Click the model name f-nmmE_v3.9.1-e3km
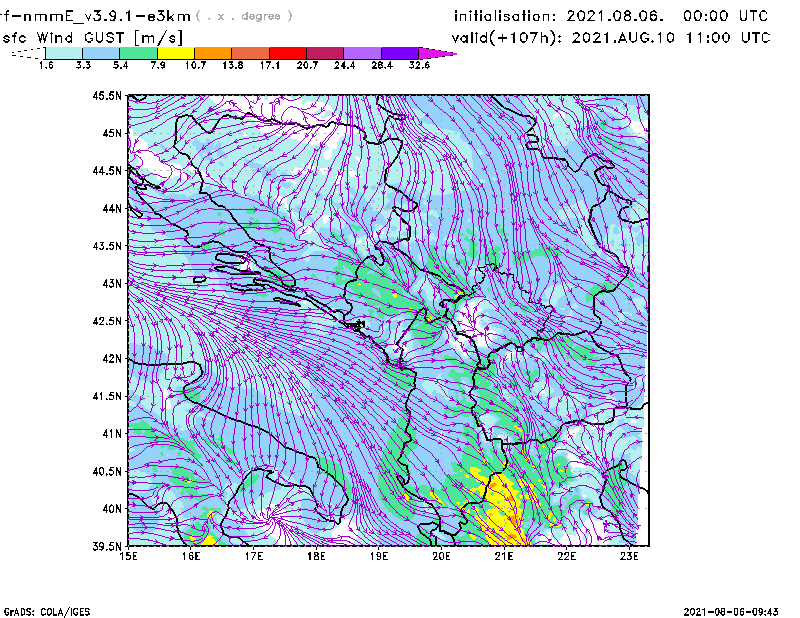The image size is (800, 618). click(96, 16)
